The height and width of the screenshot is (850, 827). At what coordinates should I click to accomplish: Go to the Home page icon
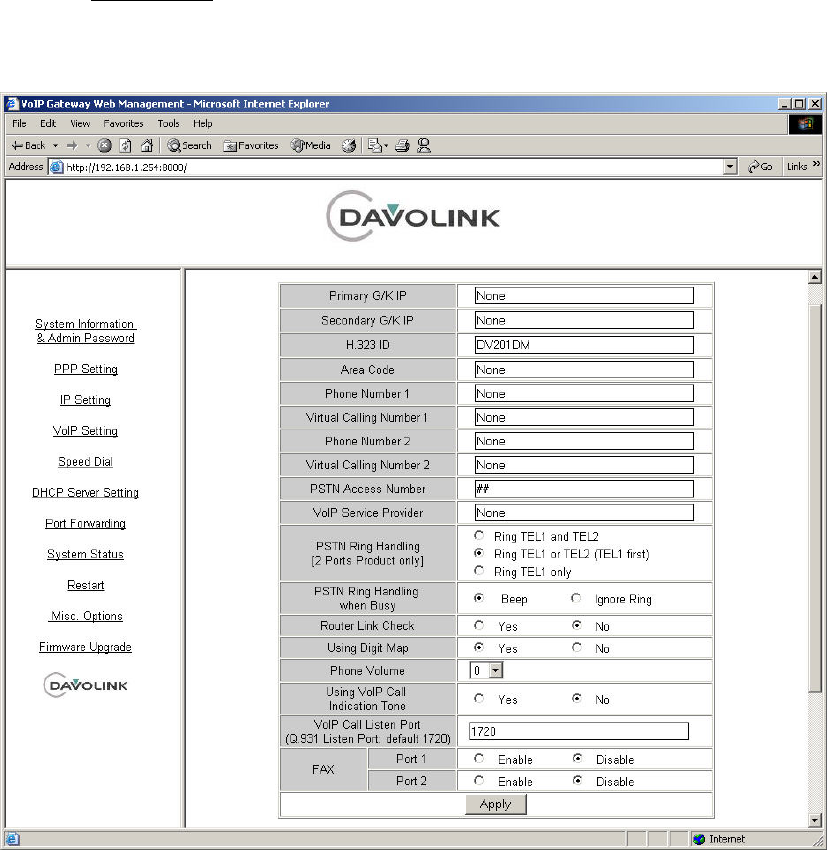[146, 145]
